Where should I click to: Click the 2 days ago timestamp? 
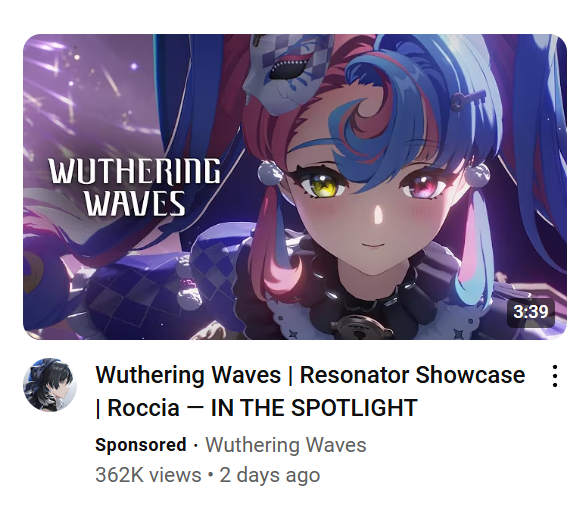[x=270, y=475]
